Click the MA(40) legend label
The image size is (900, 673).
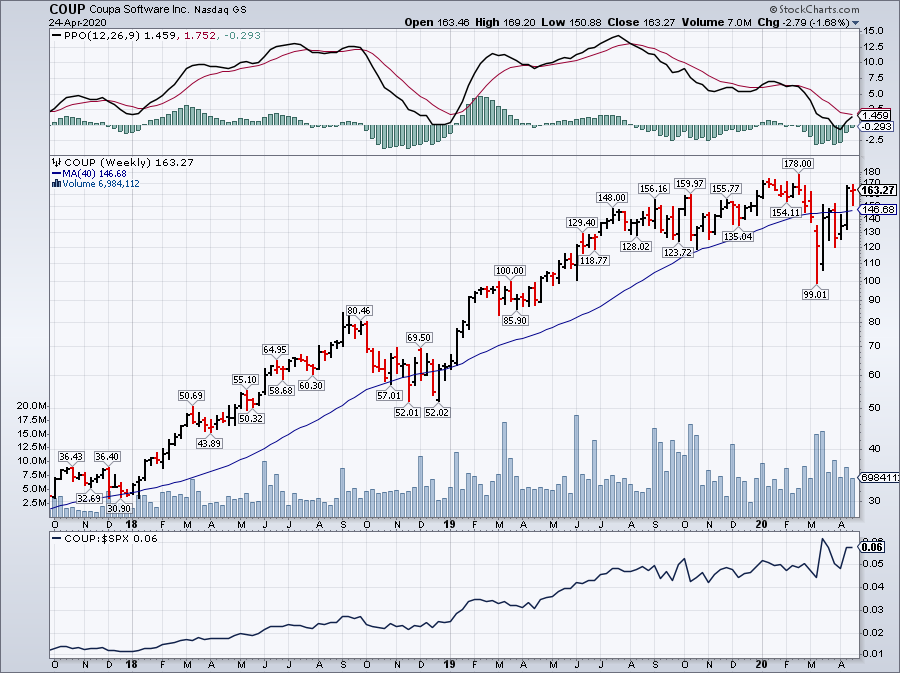(75, 173)
